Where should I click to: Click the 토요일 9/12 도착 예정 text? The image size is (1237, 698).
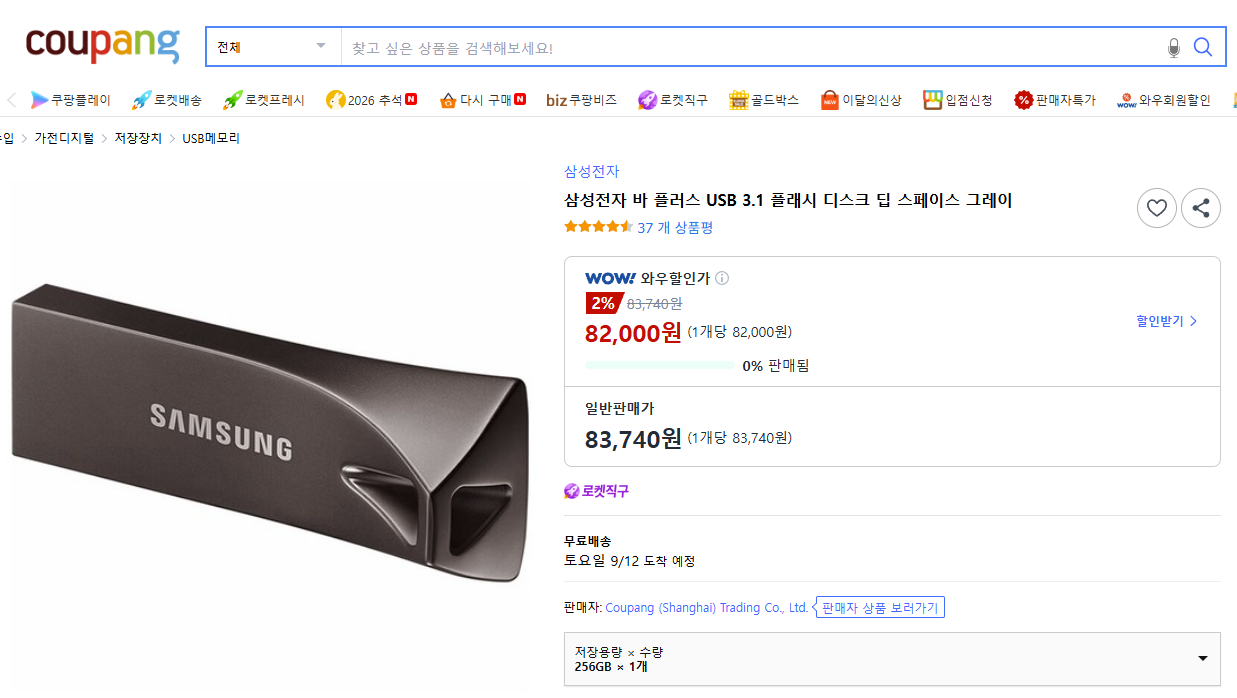630,561
